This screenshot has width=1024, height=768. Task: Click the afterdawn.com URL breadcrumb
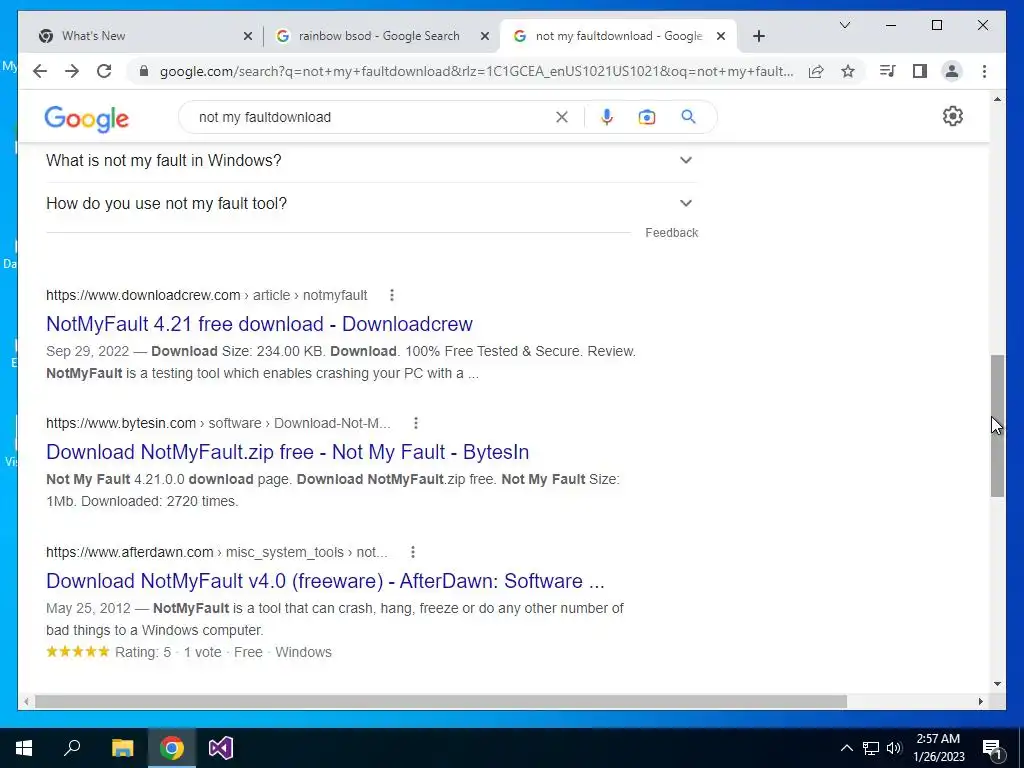point(216,552)
